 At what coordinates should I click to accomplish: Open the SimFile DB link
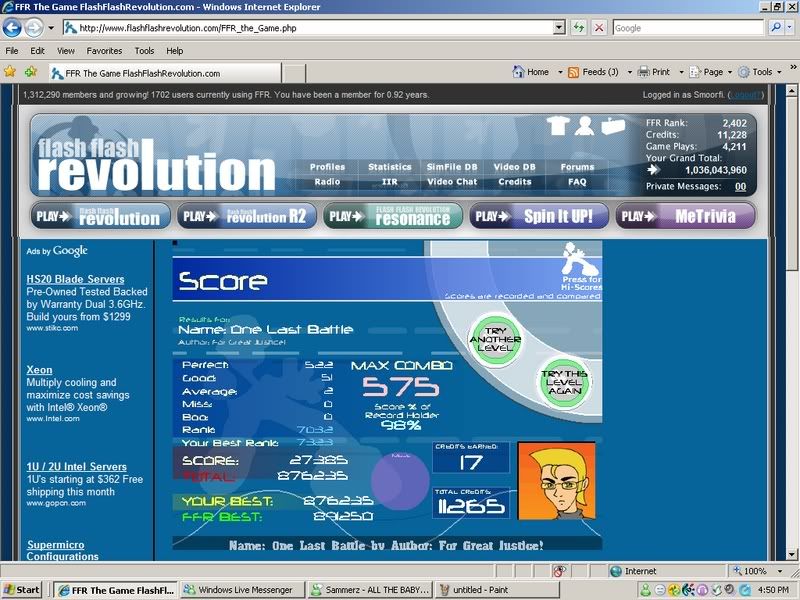(x=452, y=167)
